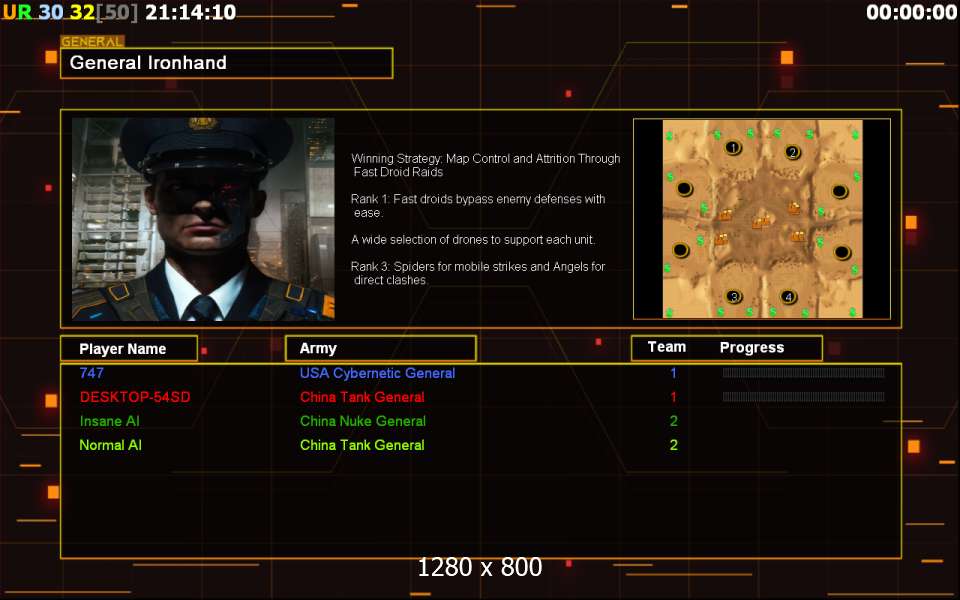Click supply dollar icon in map's northeast corner
This screenshot has width=960, height=600.
pyautogui.click(x=855, y=135)
